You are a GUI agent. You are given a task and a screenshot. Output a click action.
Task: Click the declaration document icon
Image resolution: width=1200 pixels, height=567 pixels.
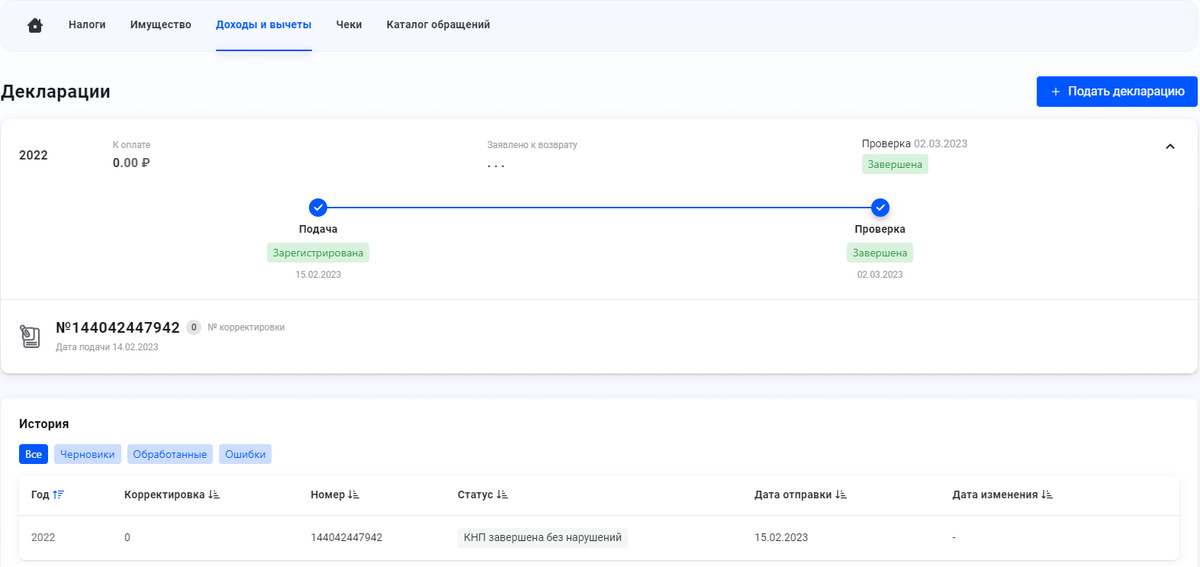(x=31, y=337)
